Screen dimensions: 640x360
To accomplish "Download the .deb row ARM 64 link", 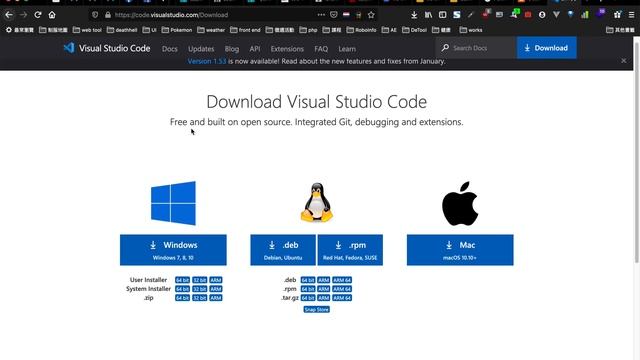I will 342,280.
